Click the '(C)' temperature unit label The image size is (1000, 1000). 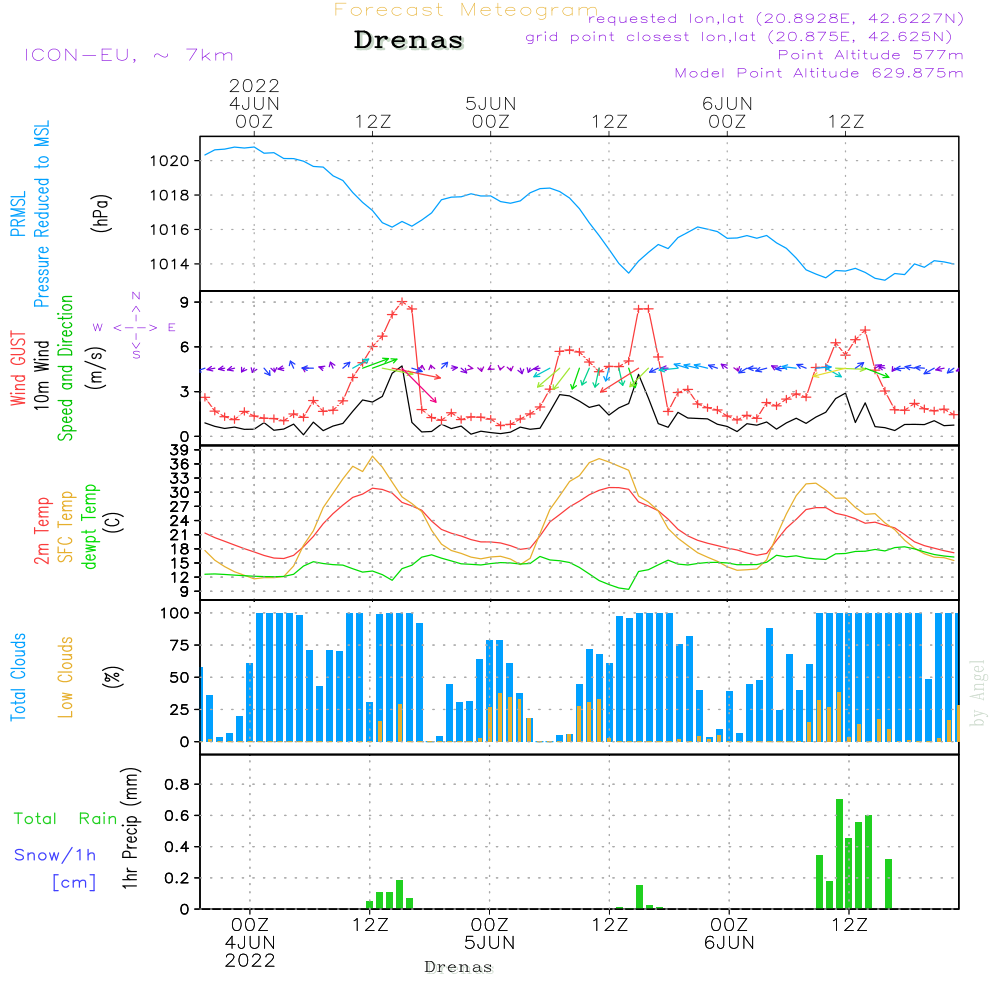(x=115, y=523)
